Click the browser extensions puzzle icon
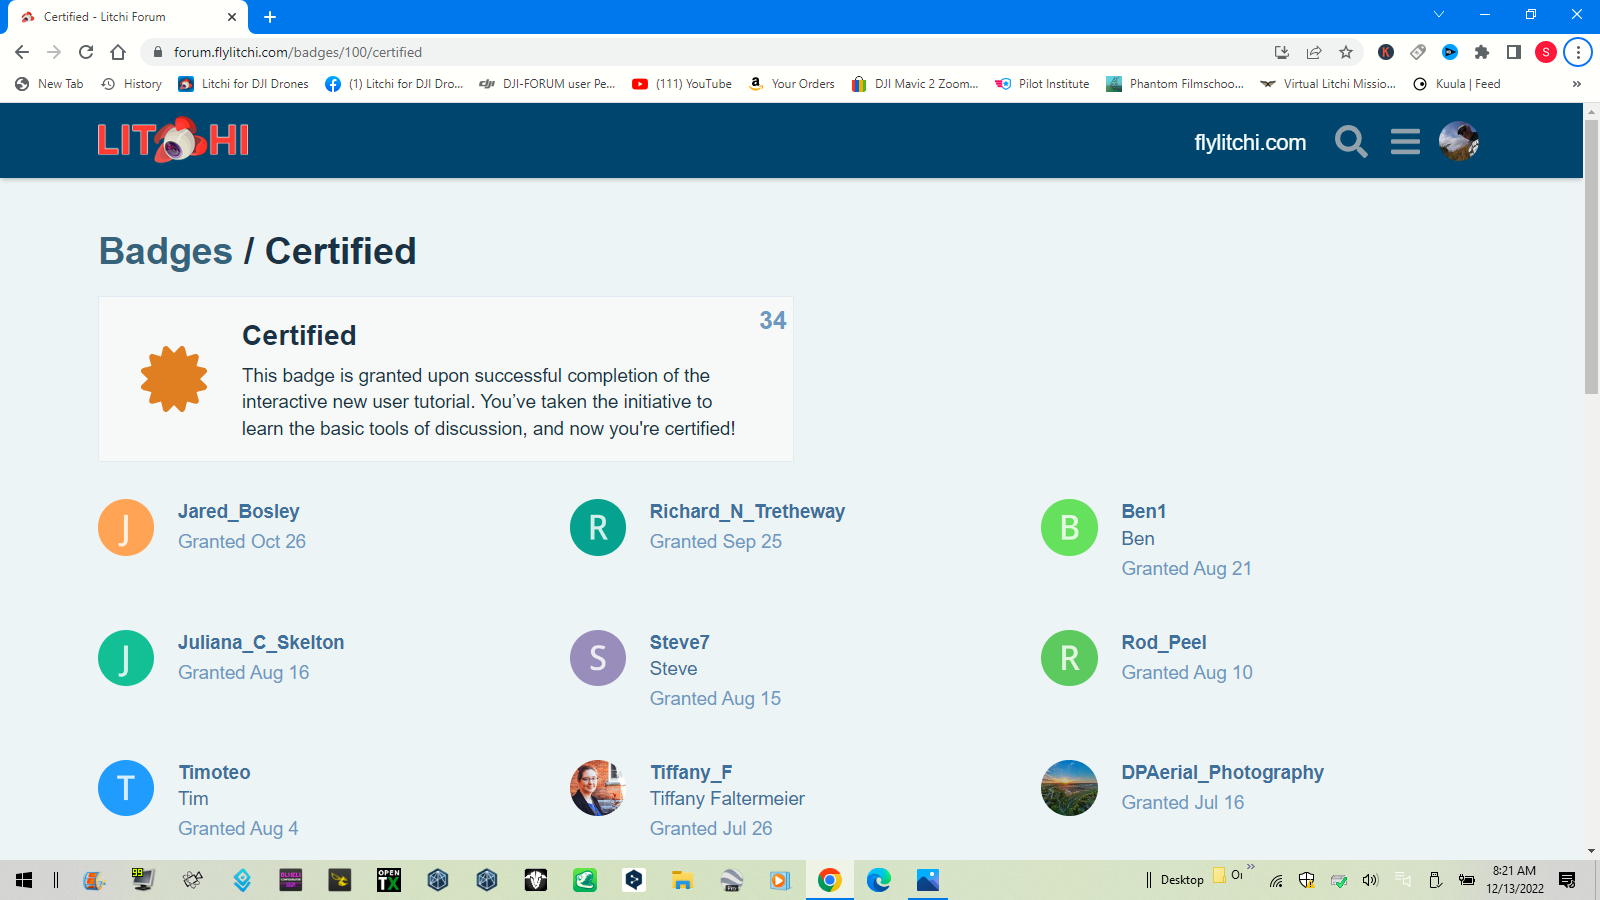1600x900 pixels. (x=1483, y=52)
